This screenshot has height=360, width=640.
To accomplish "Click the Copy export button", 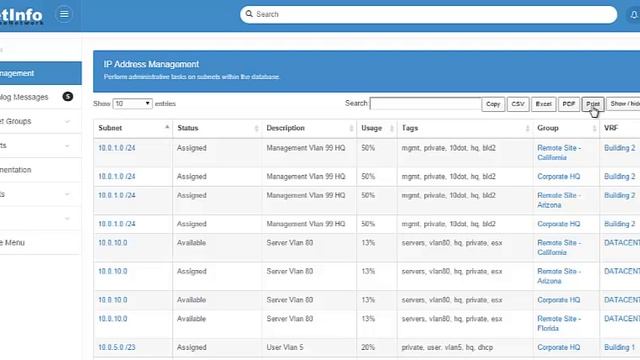I will 493,104.
